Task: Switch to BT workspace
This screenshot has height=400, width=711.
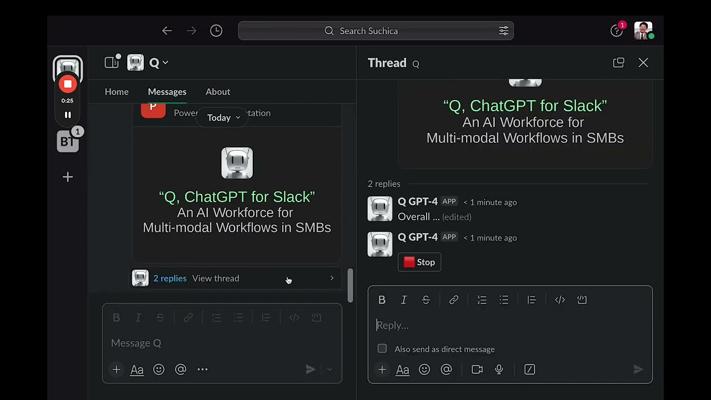Action: pos(68,141)
